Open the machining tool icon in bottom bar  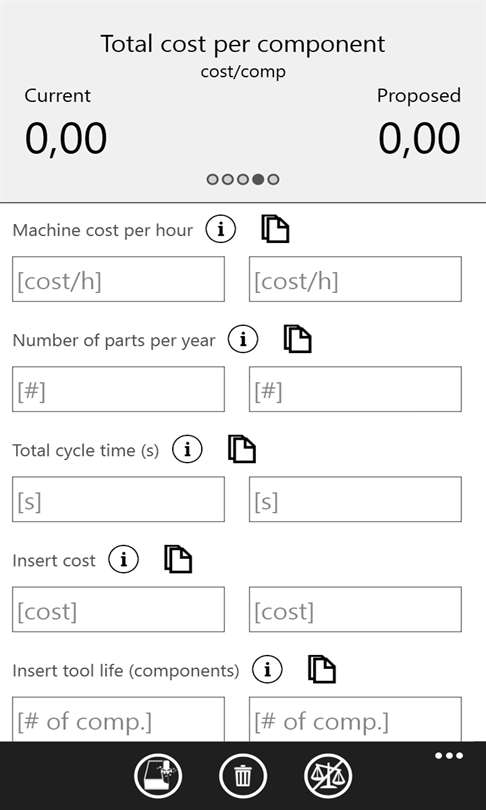pos(158,776)
